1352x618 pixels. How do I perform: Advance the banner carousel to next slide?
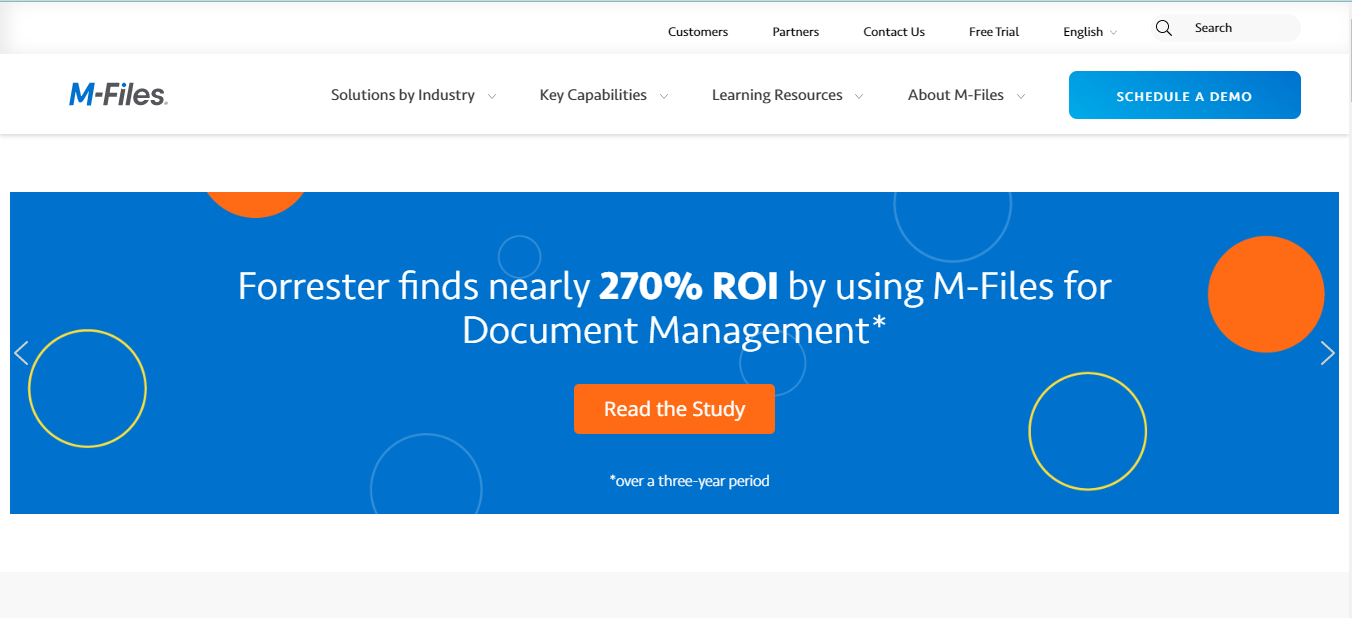tap(1328, 352)
